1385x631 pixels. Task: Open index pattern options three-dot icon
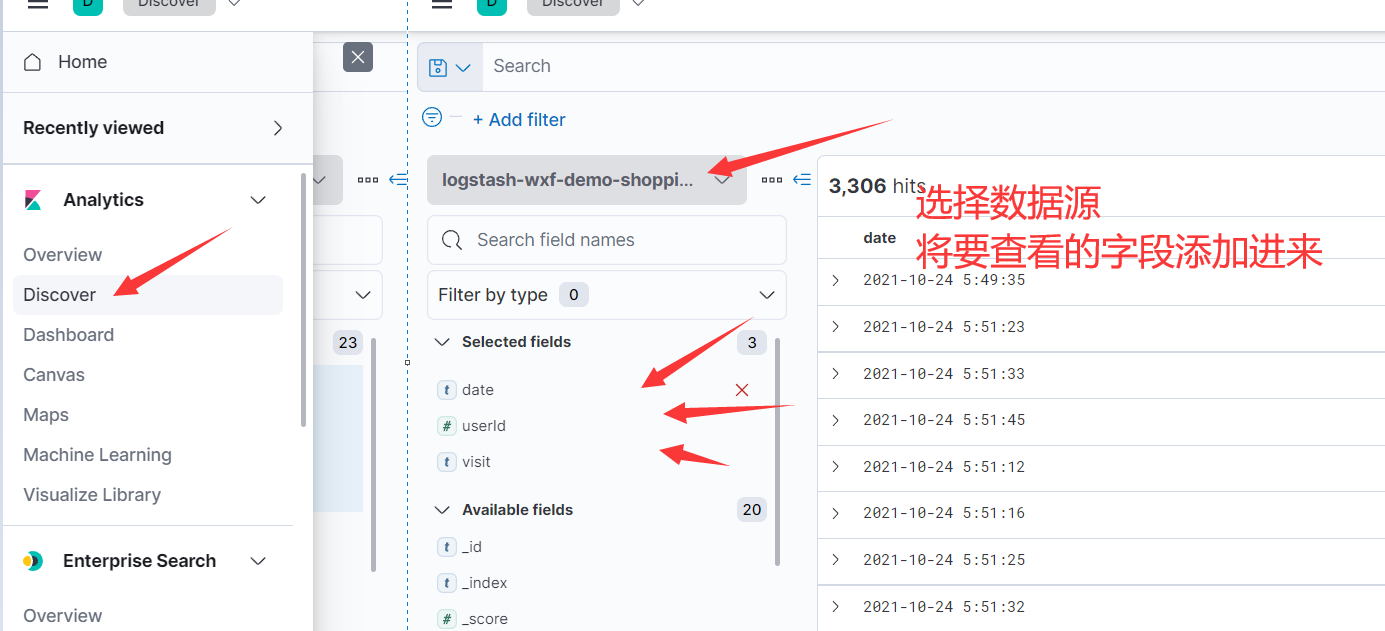pyautogui.click(x=772, y=180)
